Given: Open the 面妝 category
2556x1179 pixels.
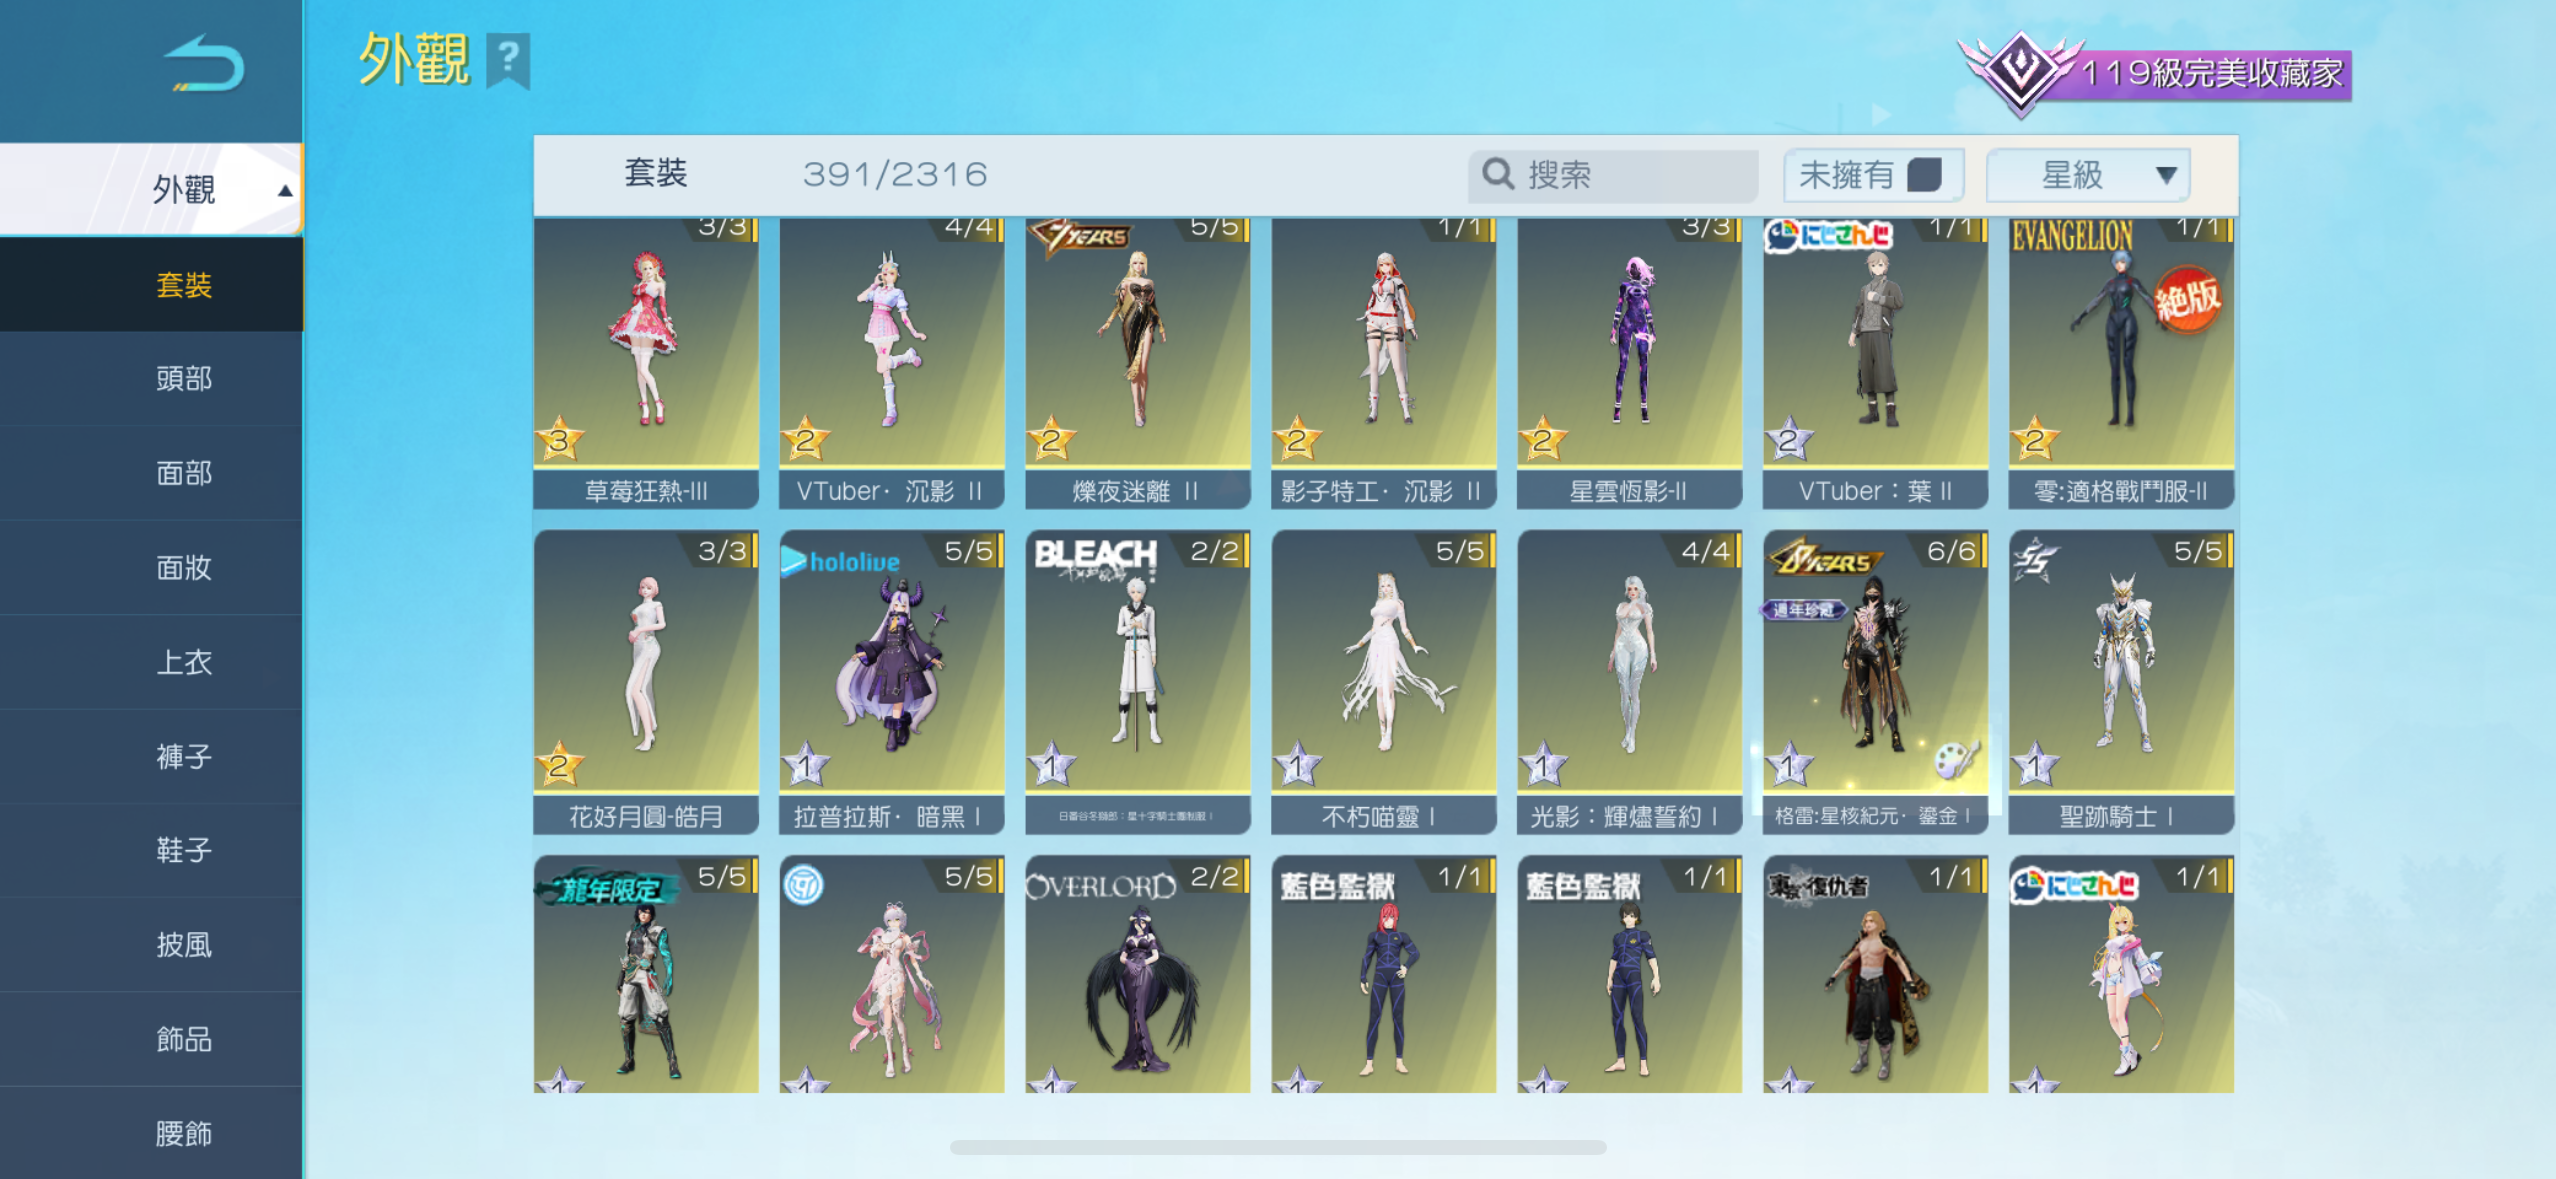Looking at the screenshot, I should pyautogui.click(x=152, y=568).
